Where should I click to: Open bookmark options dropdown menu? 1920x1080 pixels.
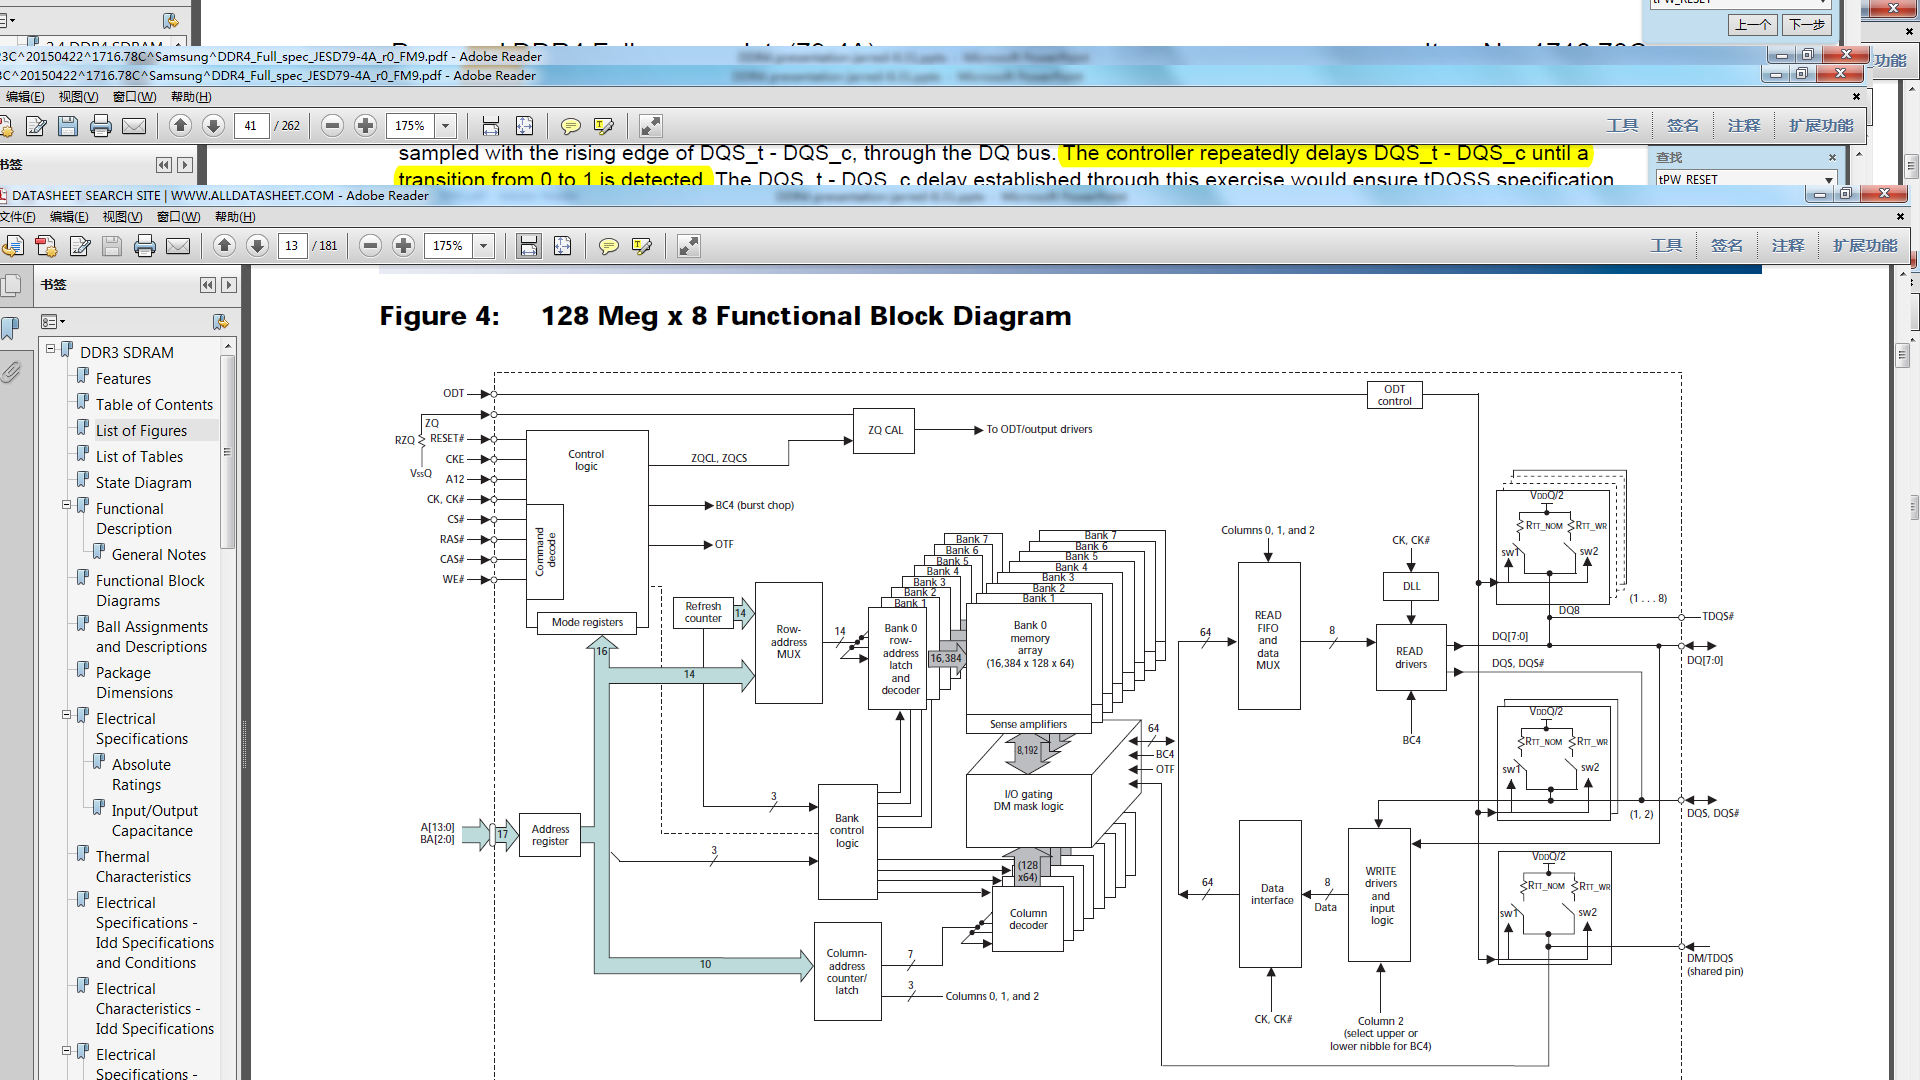(x=53, y=321)
